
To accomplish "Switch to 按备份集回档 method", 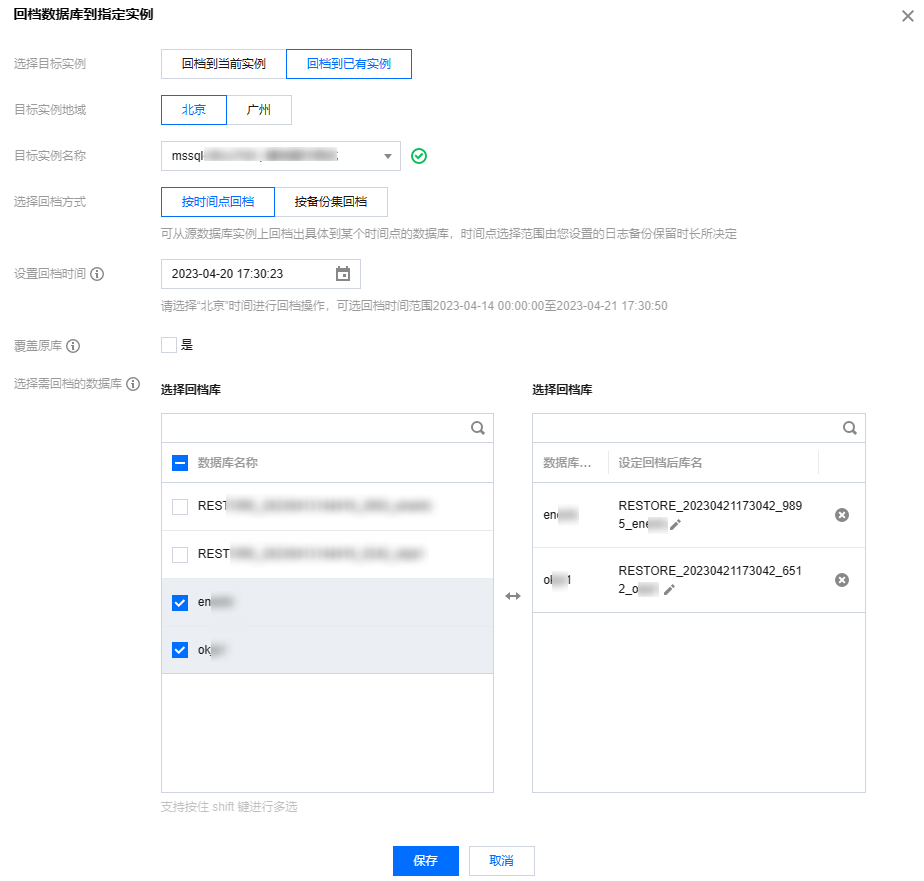I will [330, 202].
